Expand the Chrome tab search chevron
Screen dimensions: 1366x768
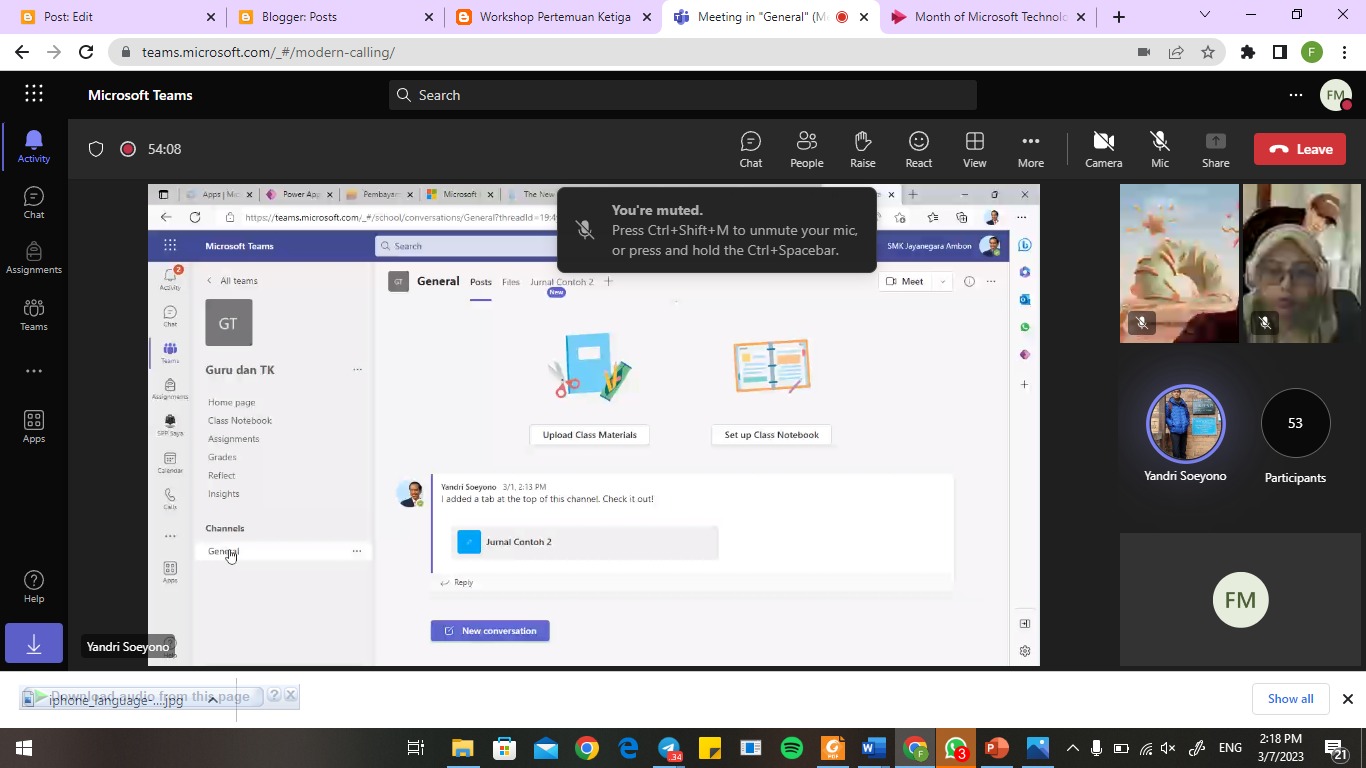point(1205,15)
